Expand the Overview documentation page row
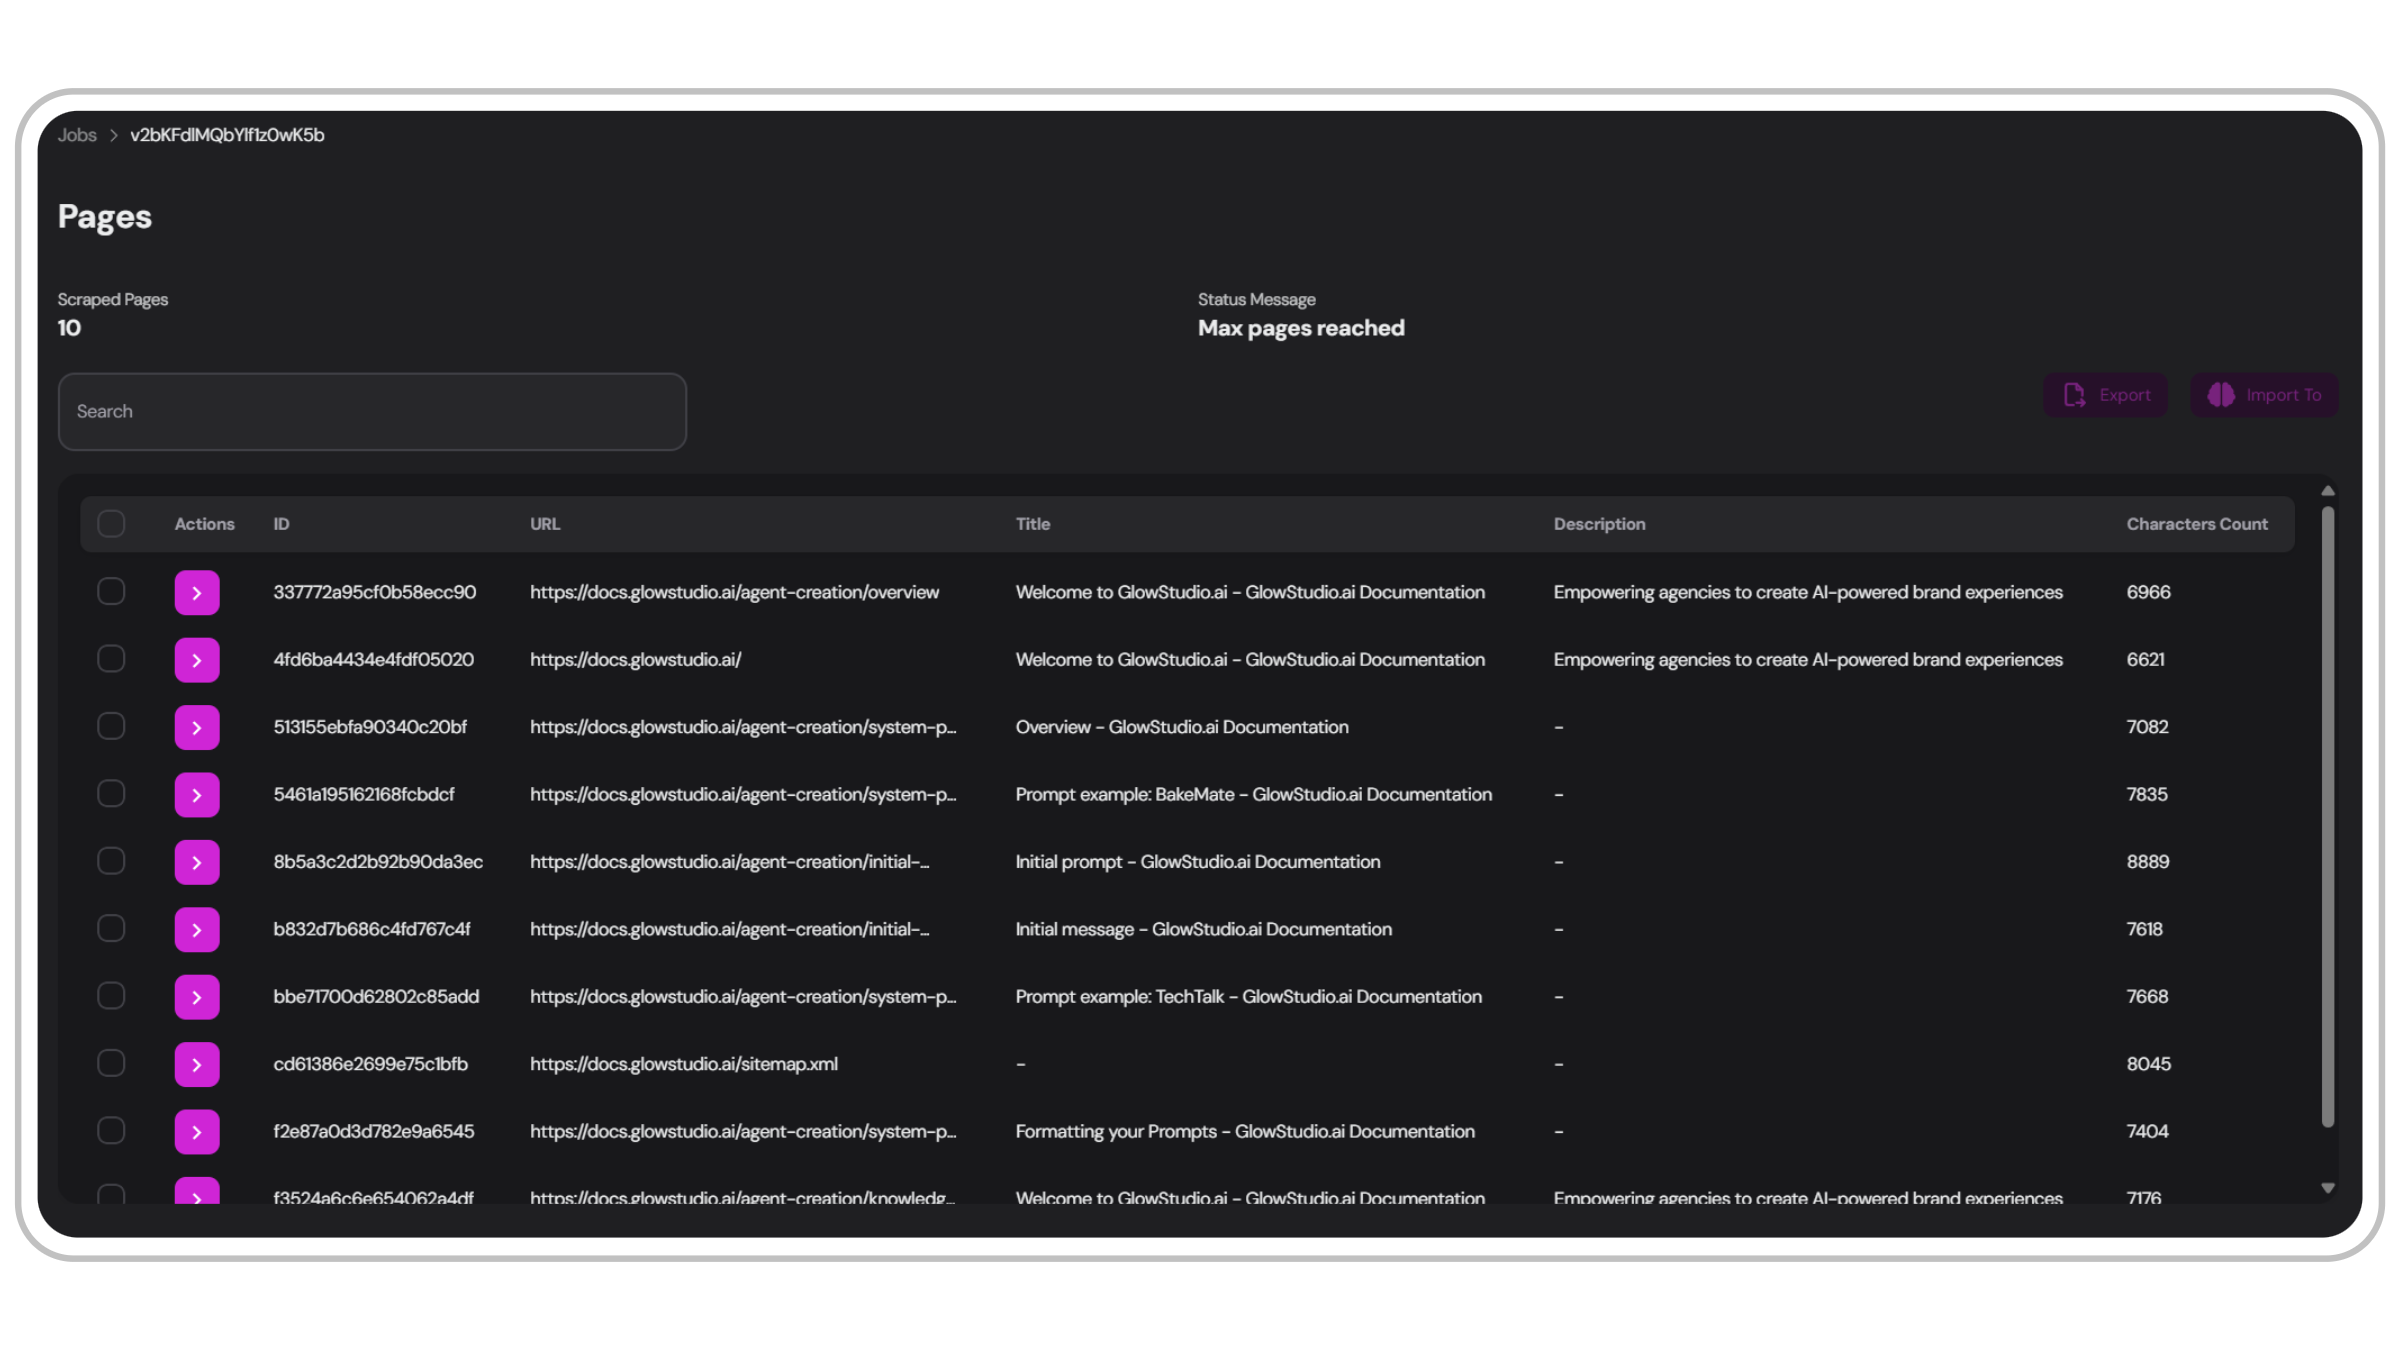 click(197, 727)
